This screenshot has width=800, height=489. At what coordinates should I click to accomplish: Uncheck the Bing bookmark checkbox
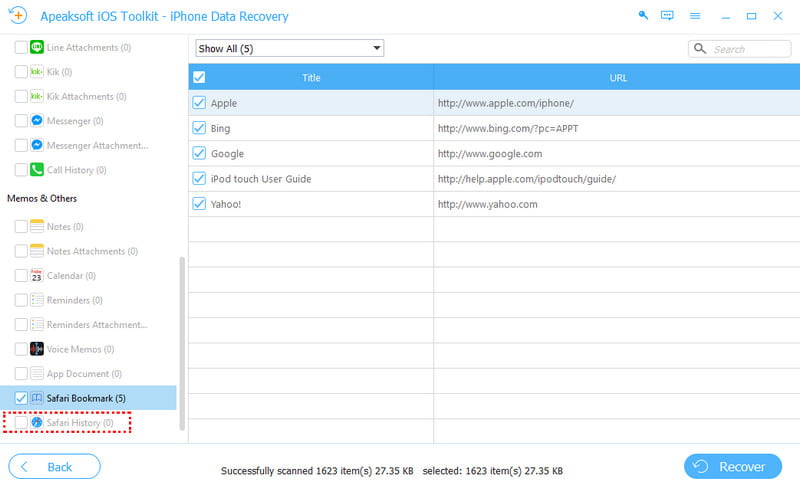point(199,128)
